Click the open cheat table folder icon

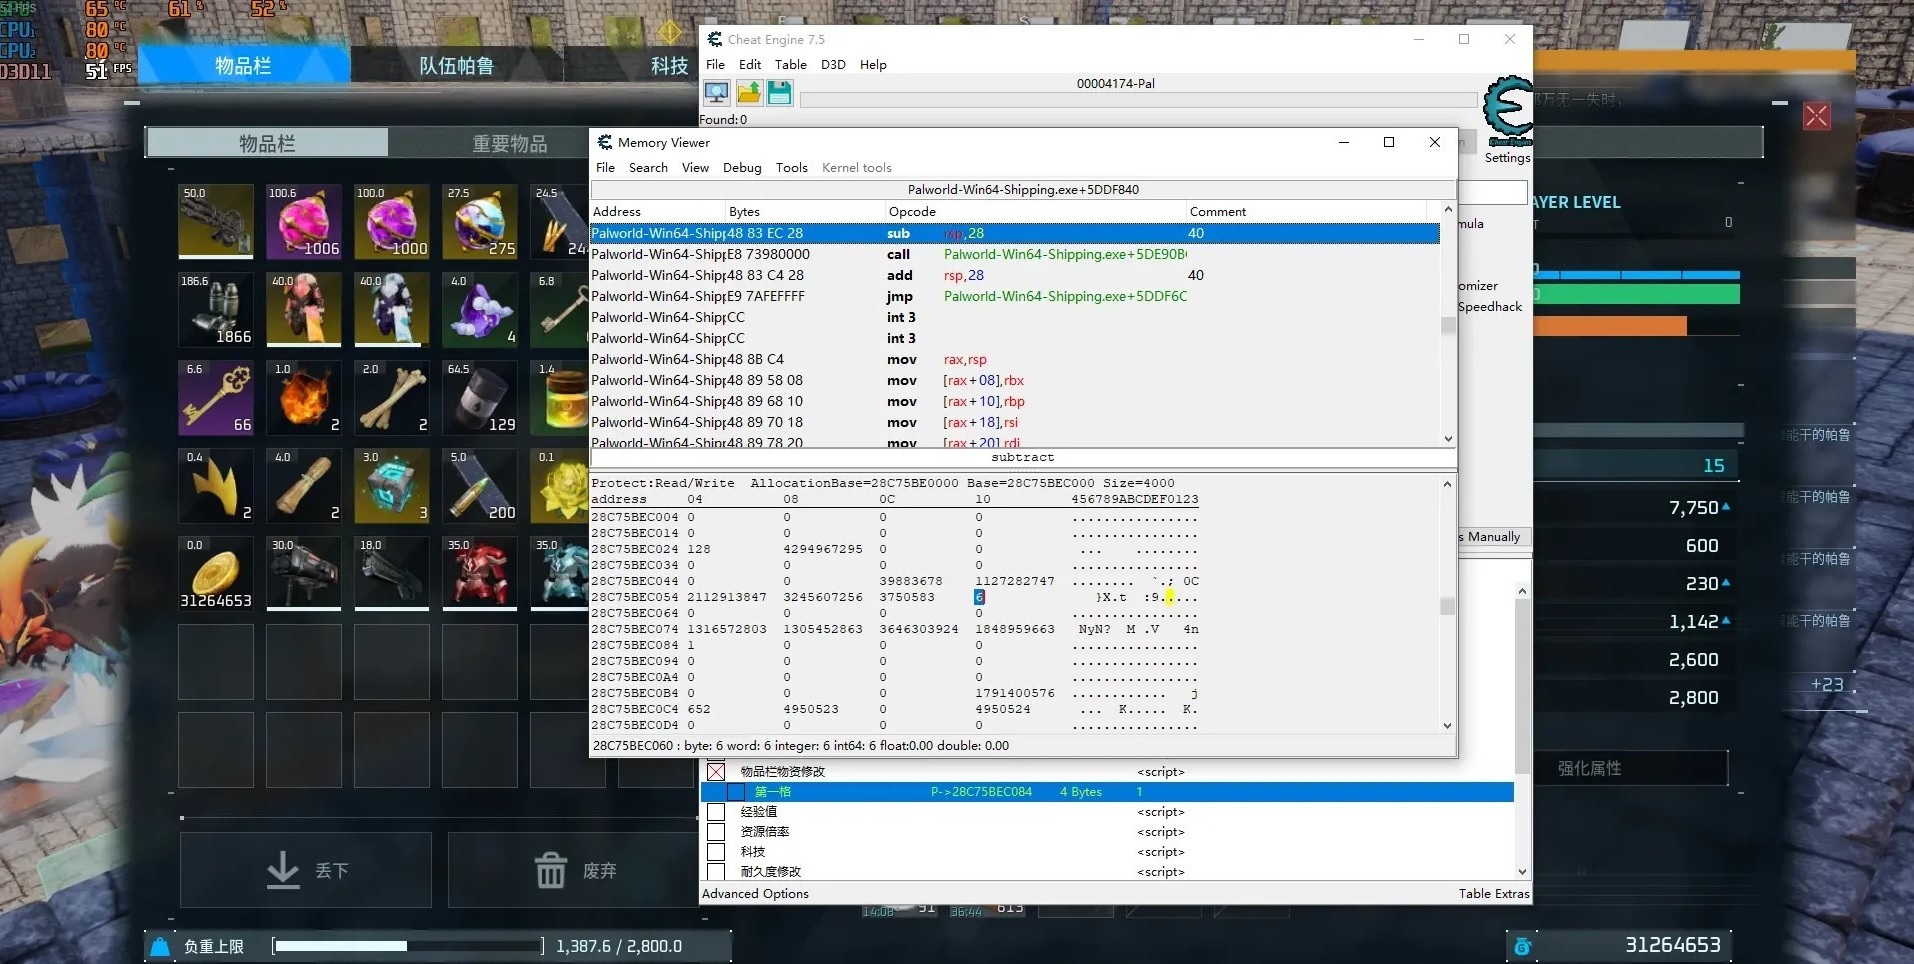[x=748, y=93]
